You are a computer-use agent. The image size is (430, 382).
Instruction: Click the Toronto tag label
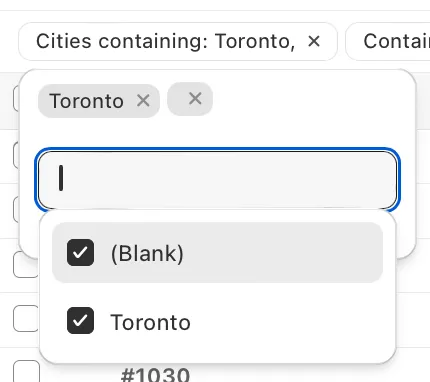coord(86,101)
